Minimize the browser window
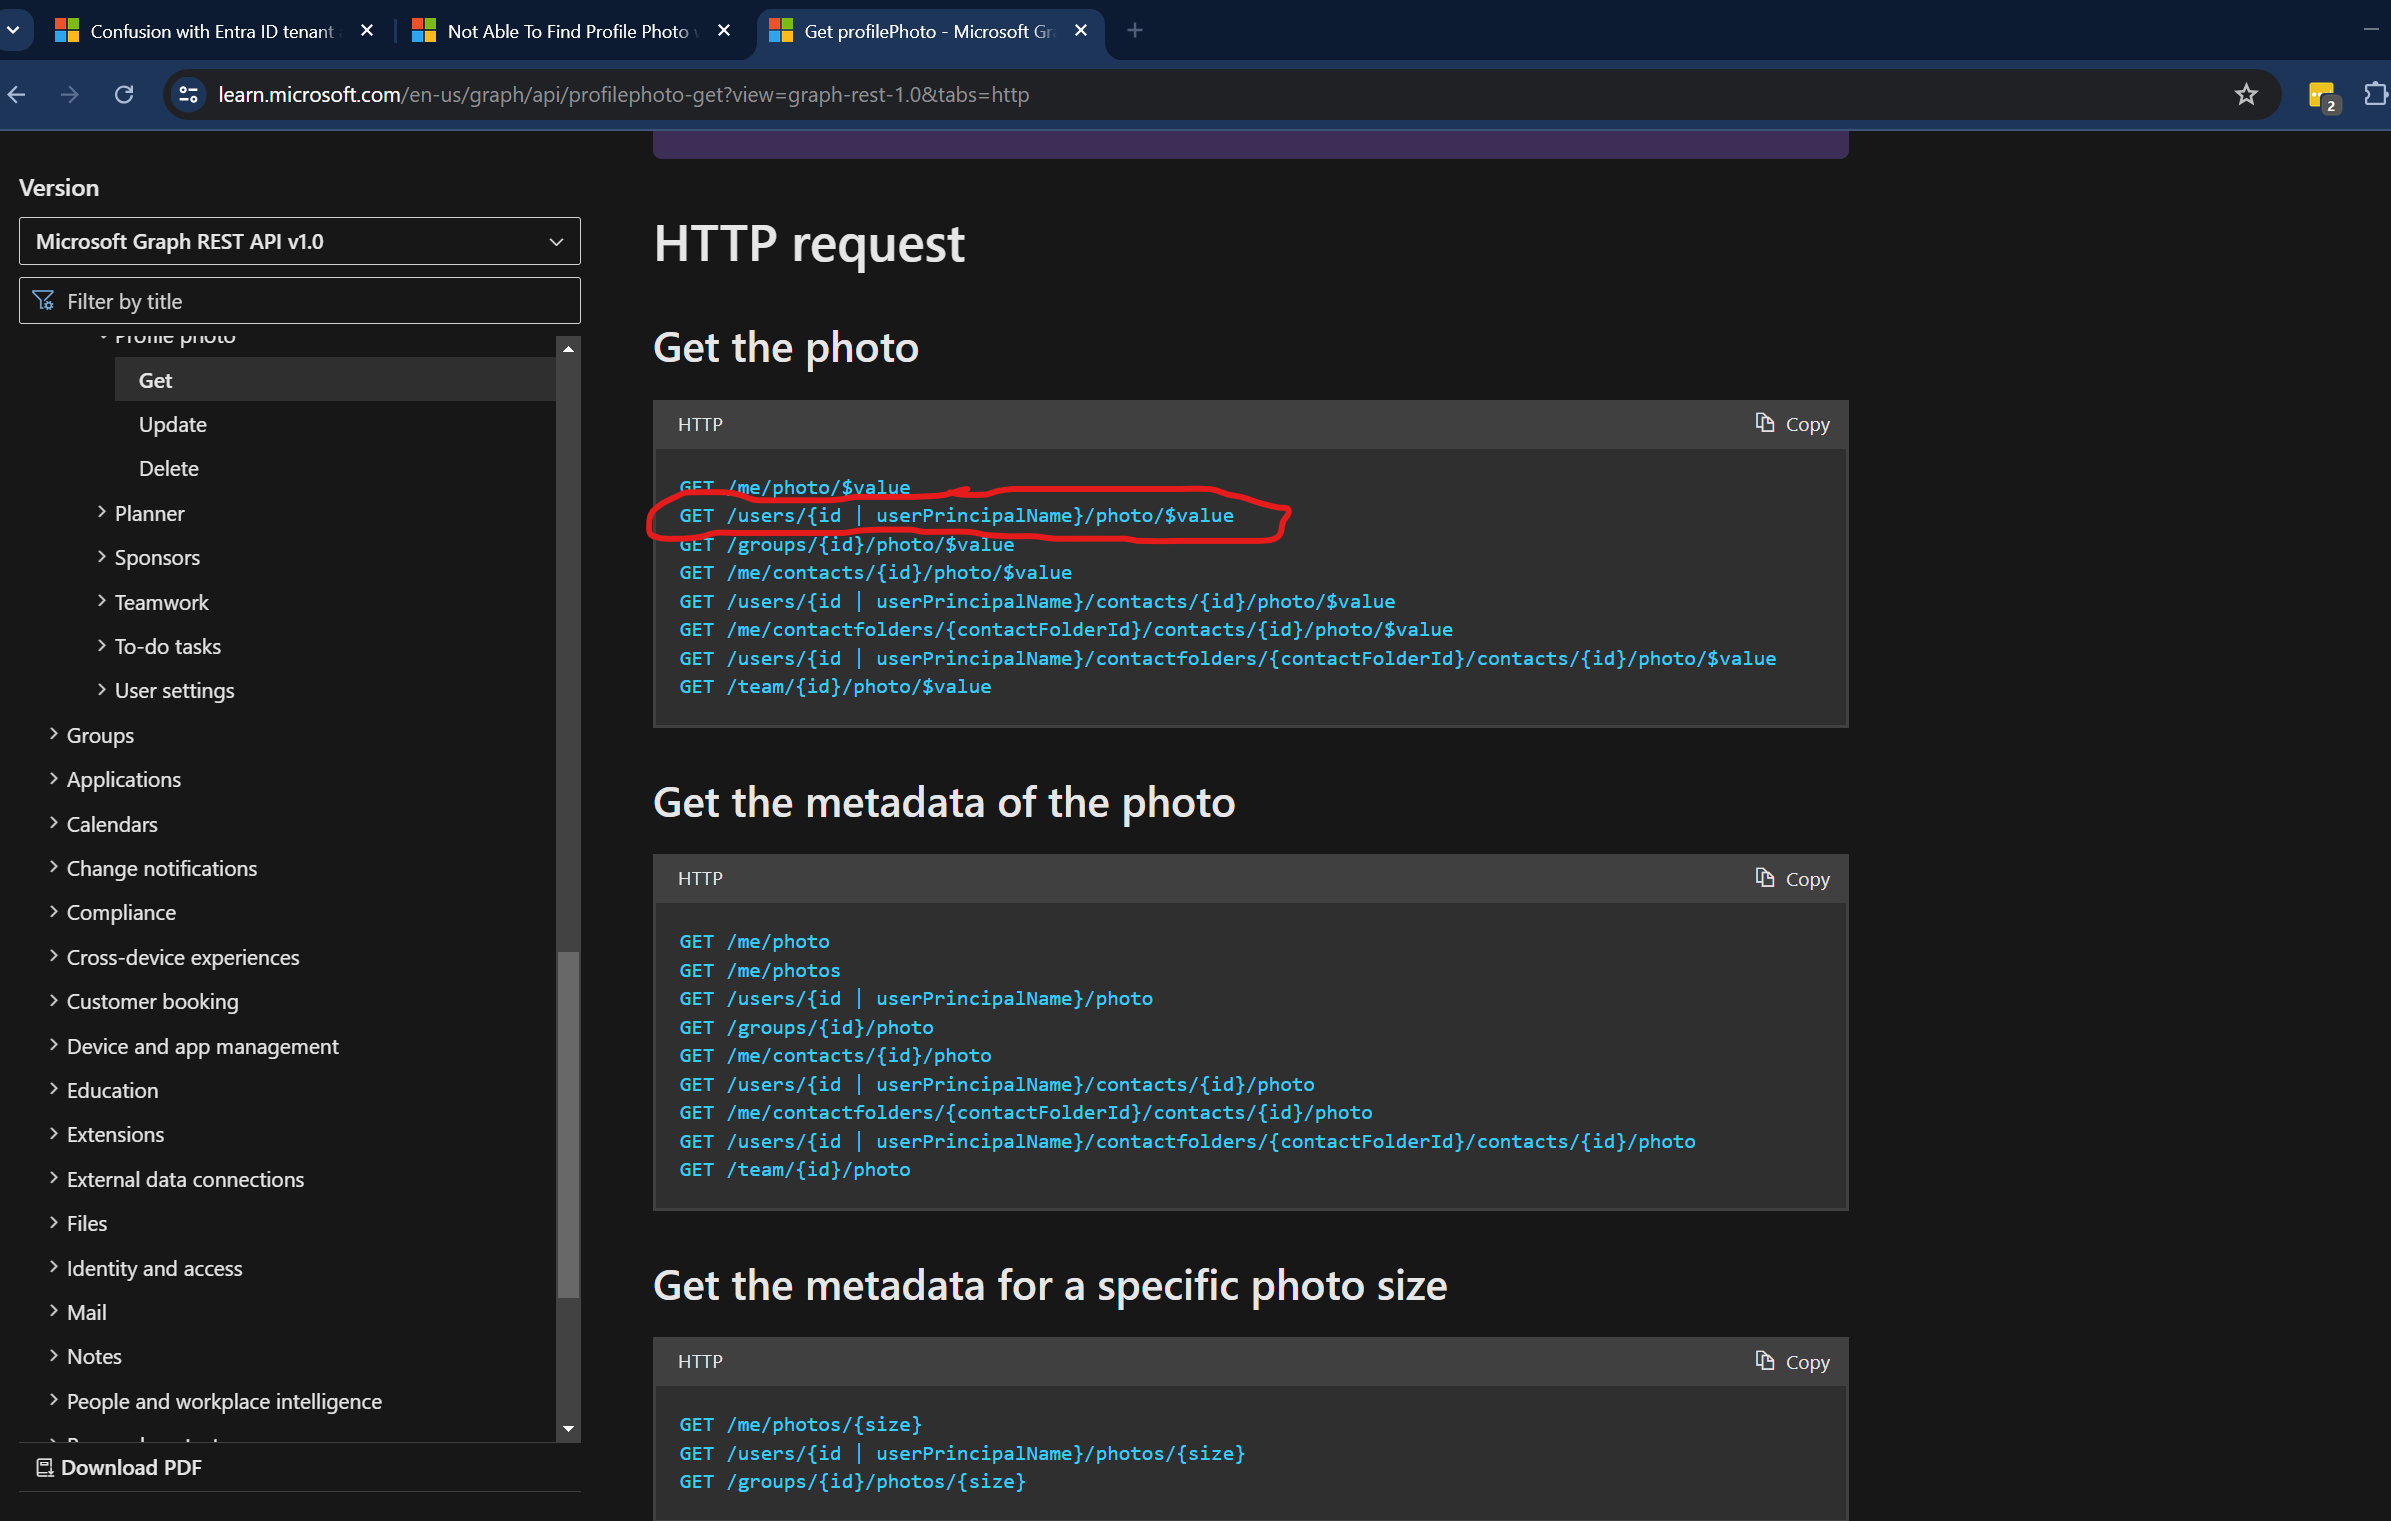2391x1521 pixels. coord(2371,31)
